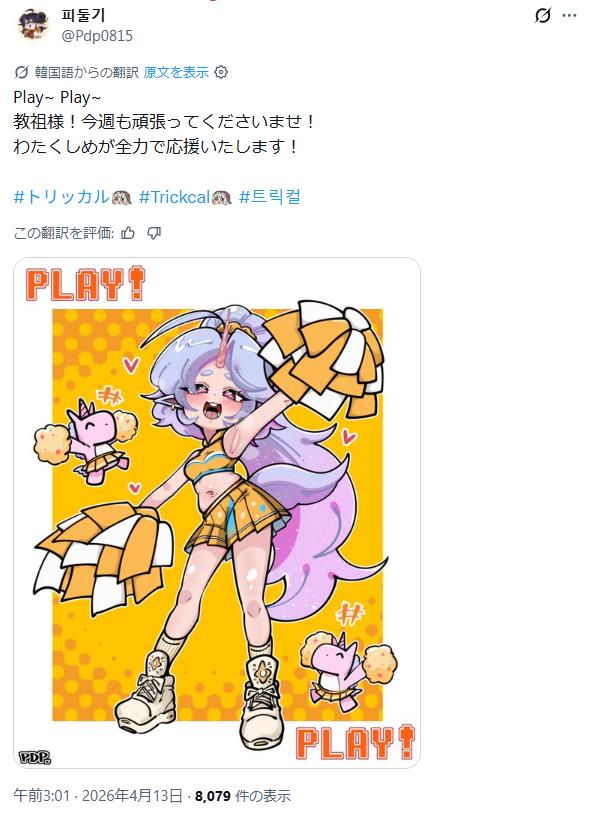Click display name 피돌기

[x=83, y=15]
